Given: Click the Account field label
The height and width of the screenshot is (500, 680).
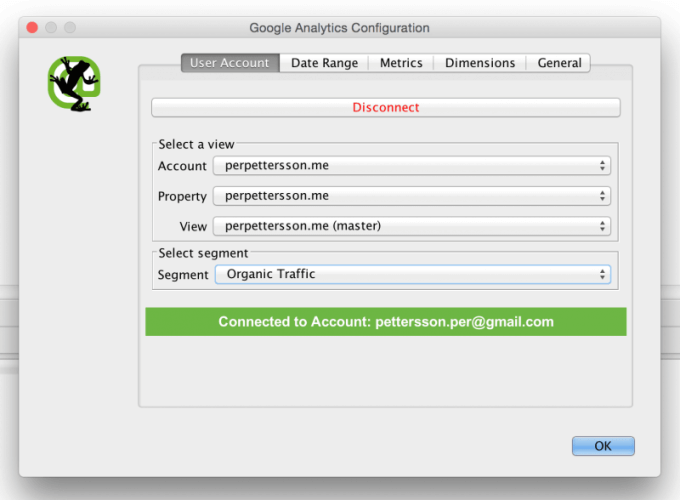Looking at the screenshot, I should coord(182,166).
